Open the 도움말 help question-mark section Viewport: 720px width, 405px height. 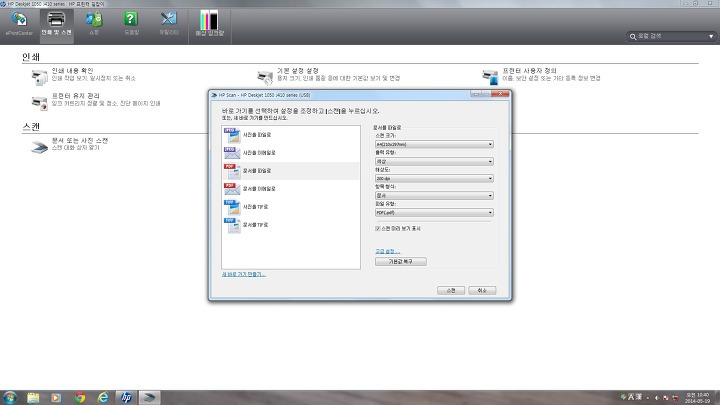point(131,23)
